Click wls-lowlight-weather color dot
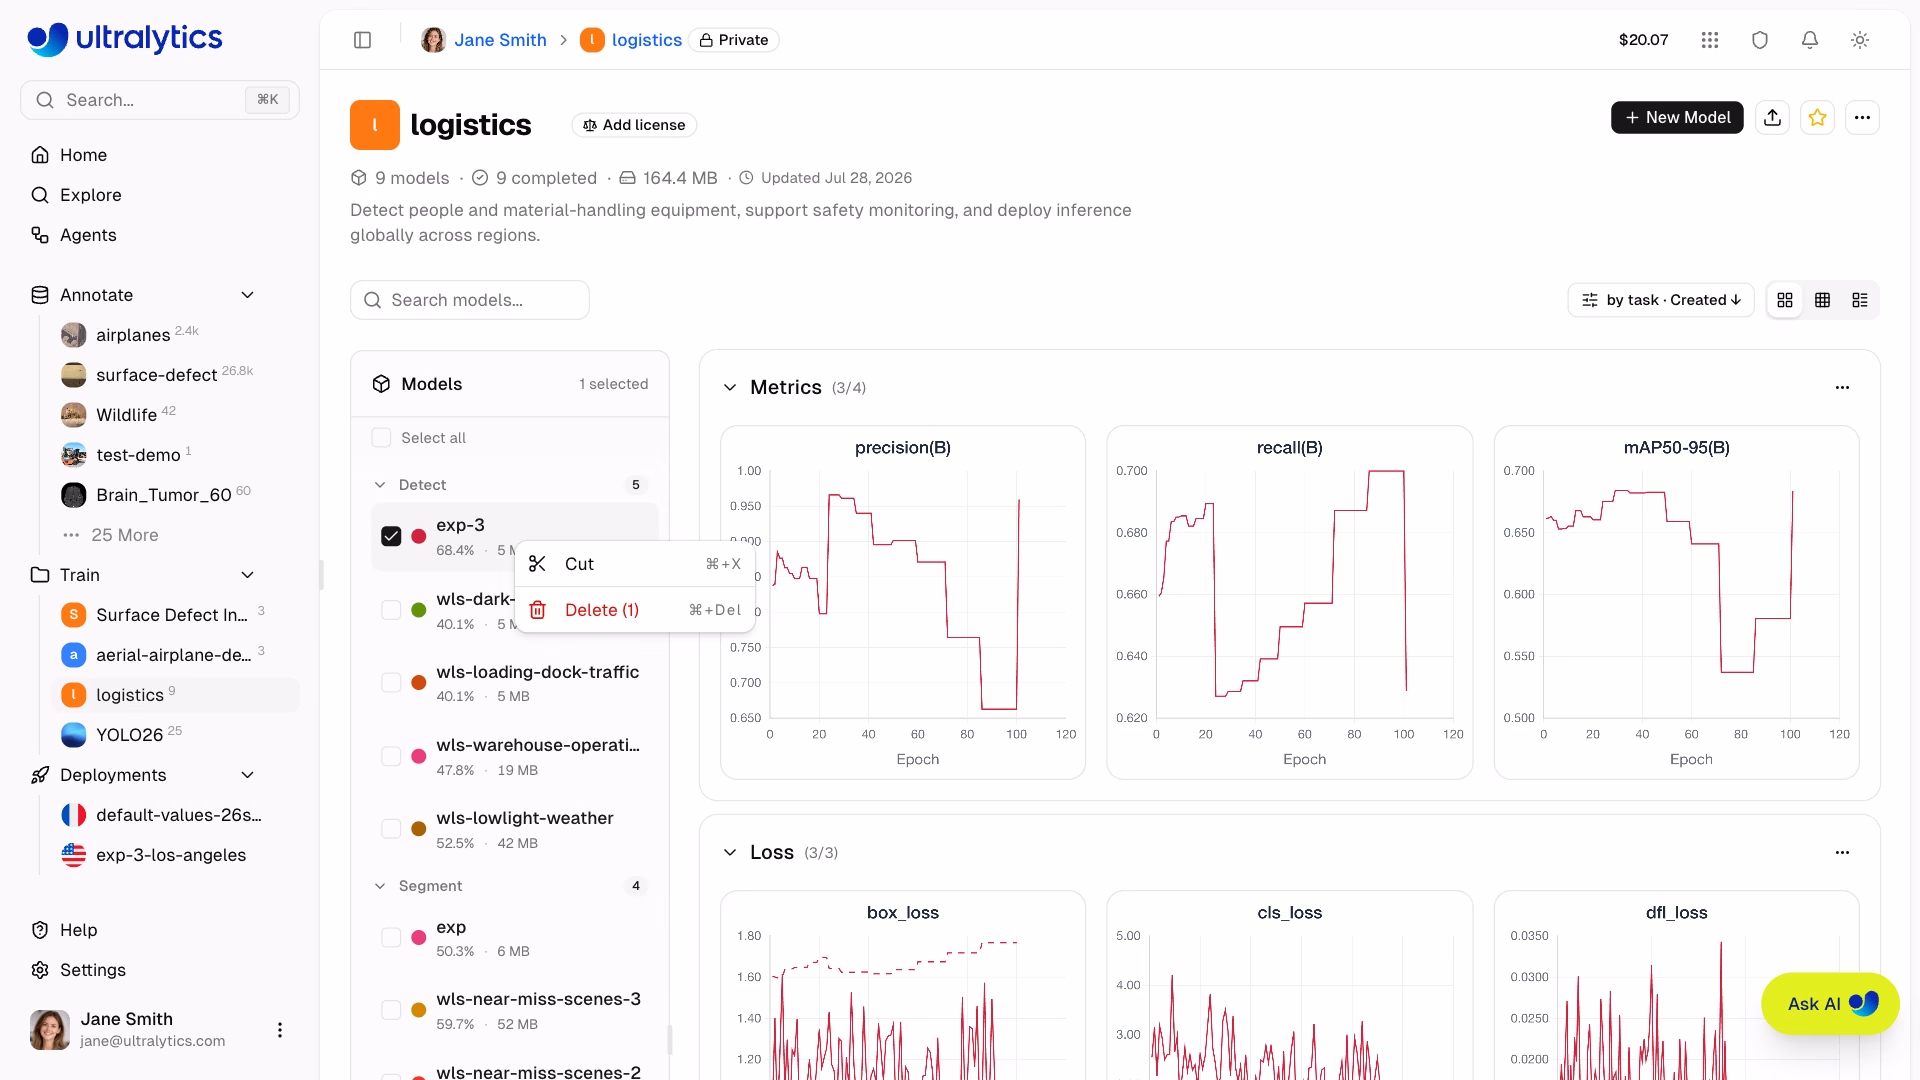The height and width of the screenshot is (1080, 1920). click(419, 830)
